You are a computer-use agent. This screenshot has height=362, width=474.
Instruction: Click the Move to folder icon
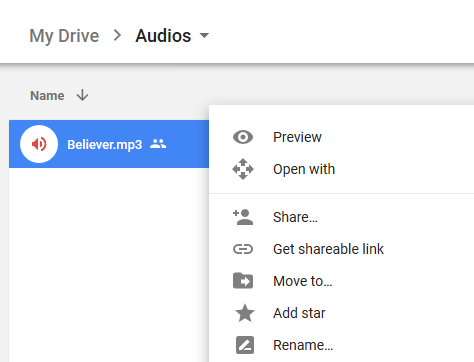[243, 281]
